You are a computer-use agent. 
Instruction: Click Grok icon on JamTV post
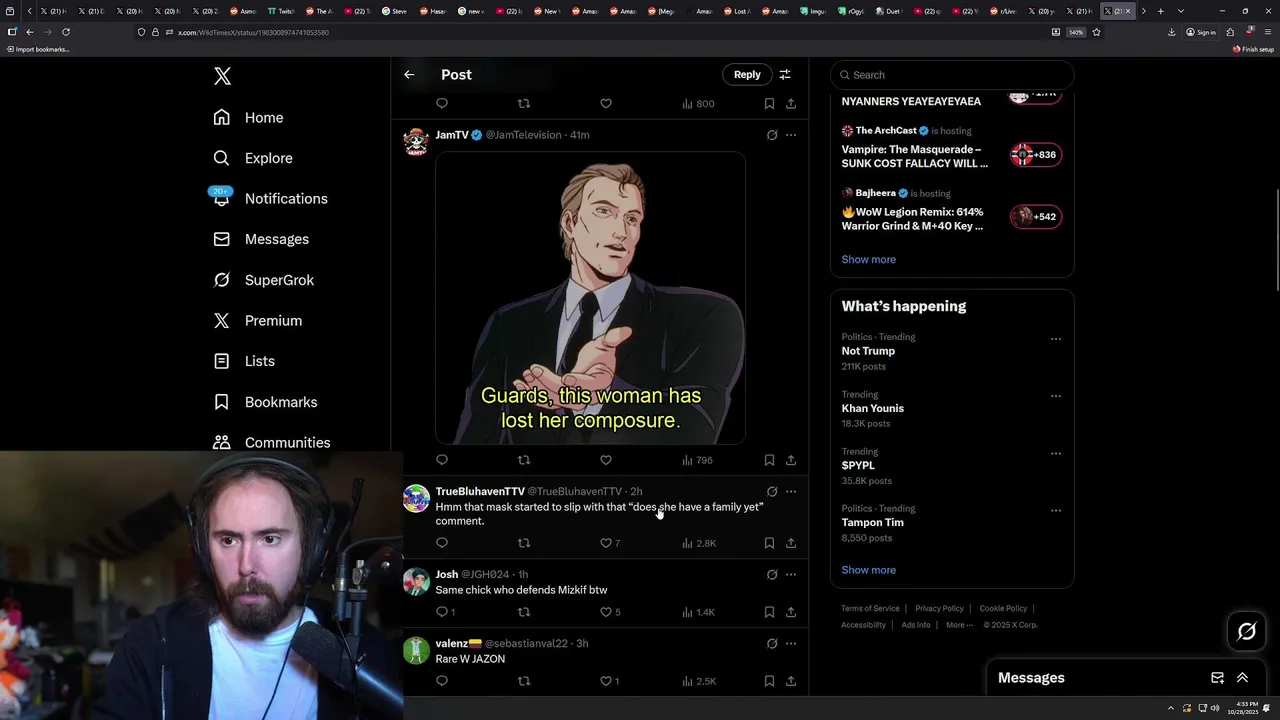[772, 135]
